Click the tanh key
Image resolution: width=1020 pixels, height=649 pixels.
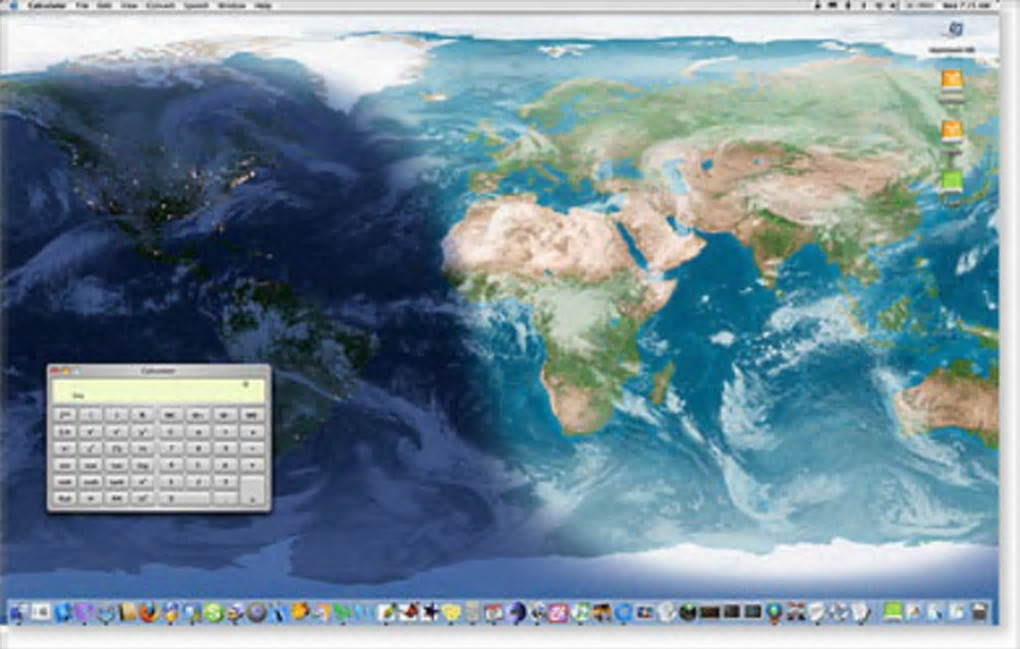[x=116, y=482]
